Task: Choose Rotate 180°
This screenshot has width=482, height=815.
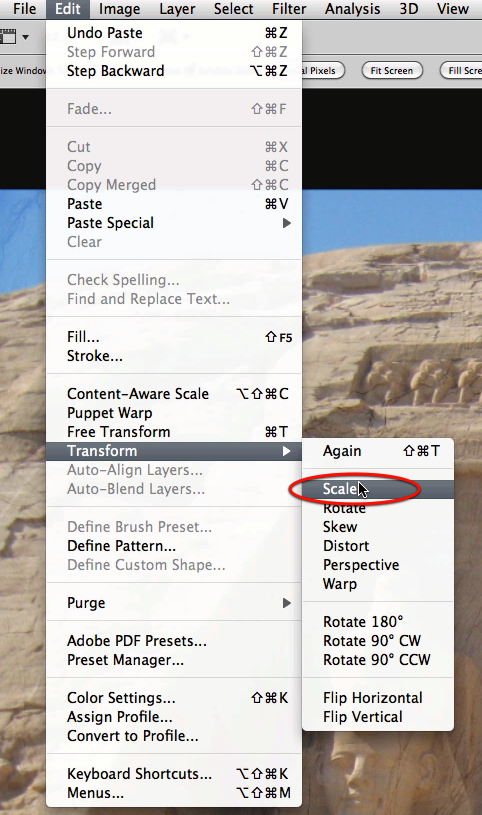Action: pos(378,622)
